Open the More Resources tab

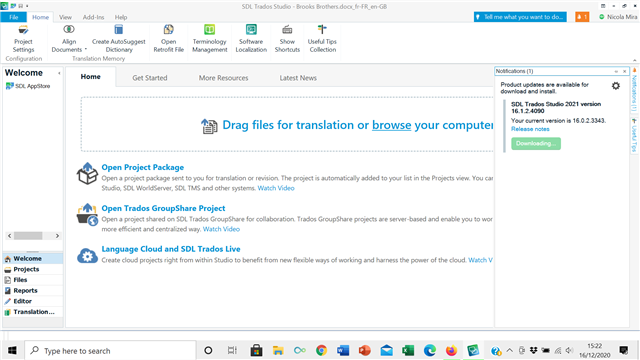click(x=223, y=78)
